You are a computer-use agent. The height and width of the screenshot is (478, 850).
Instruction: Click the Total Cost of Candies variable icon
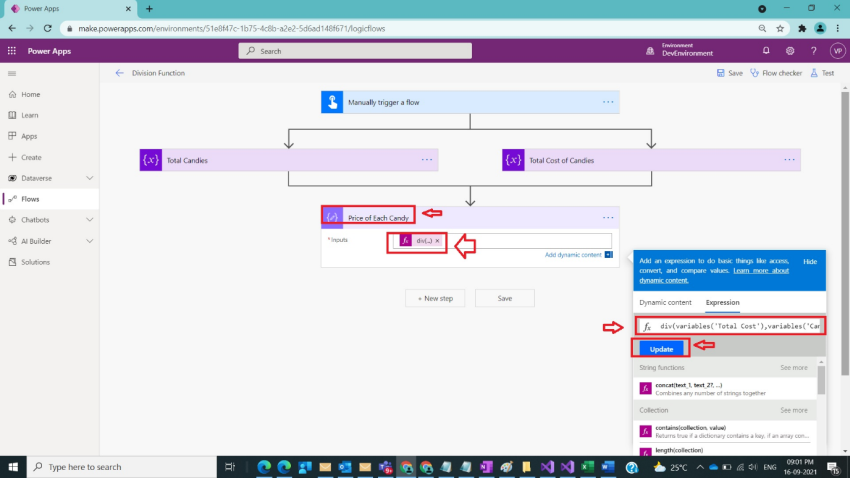513,160
